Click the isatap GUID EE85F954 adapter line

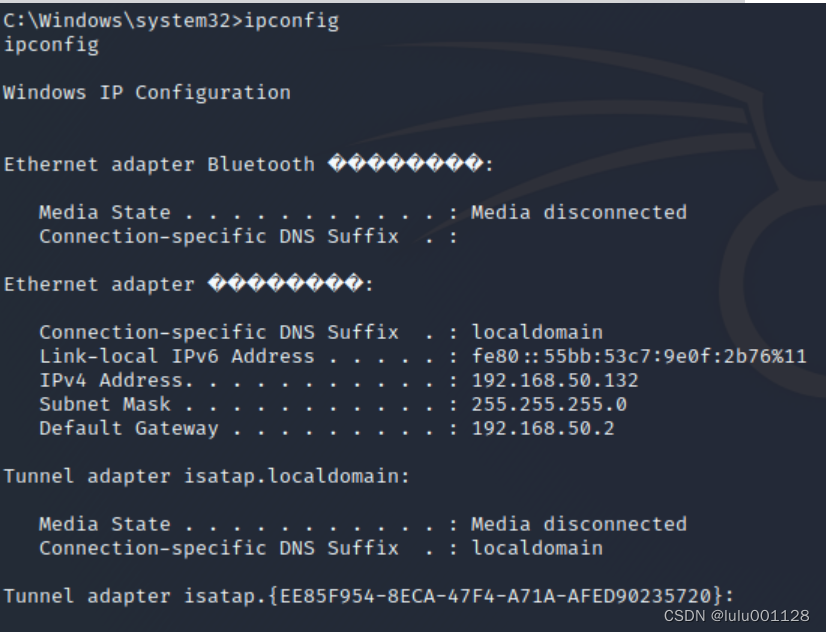(x=369, y=597)
